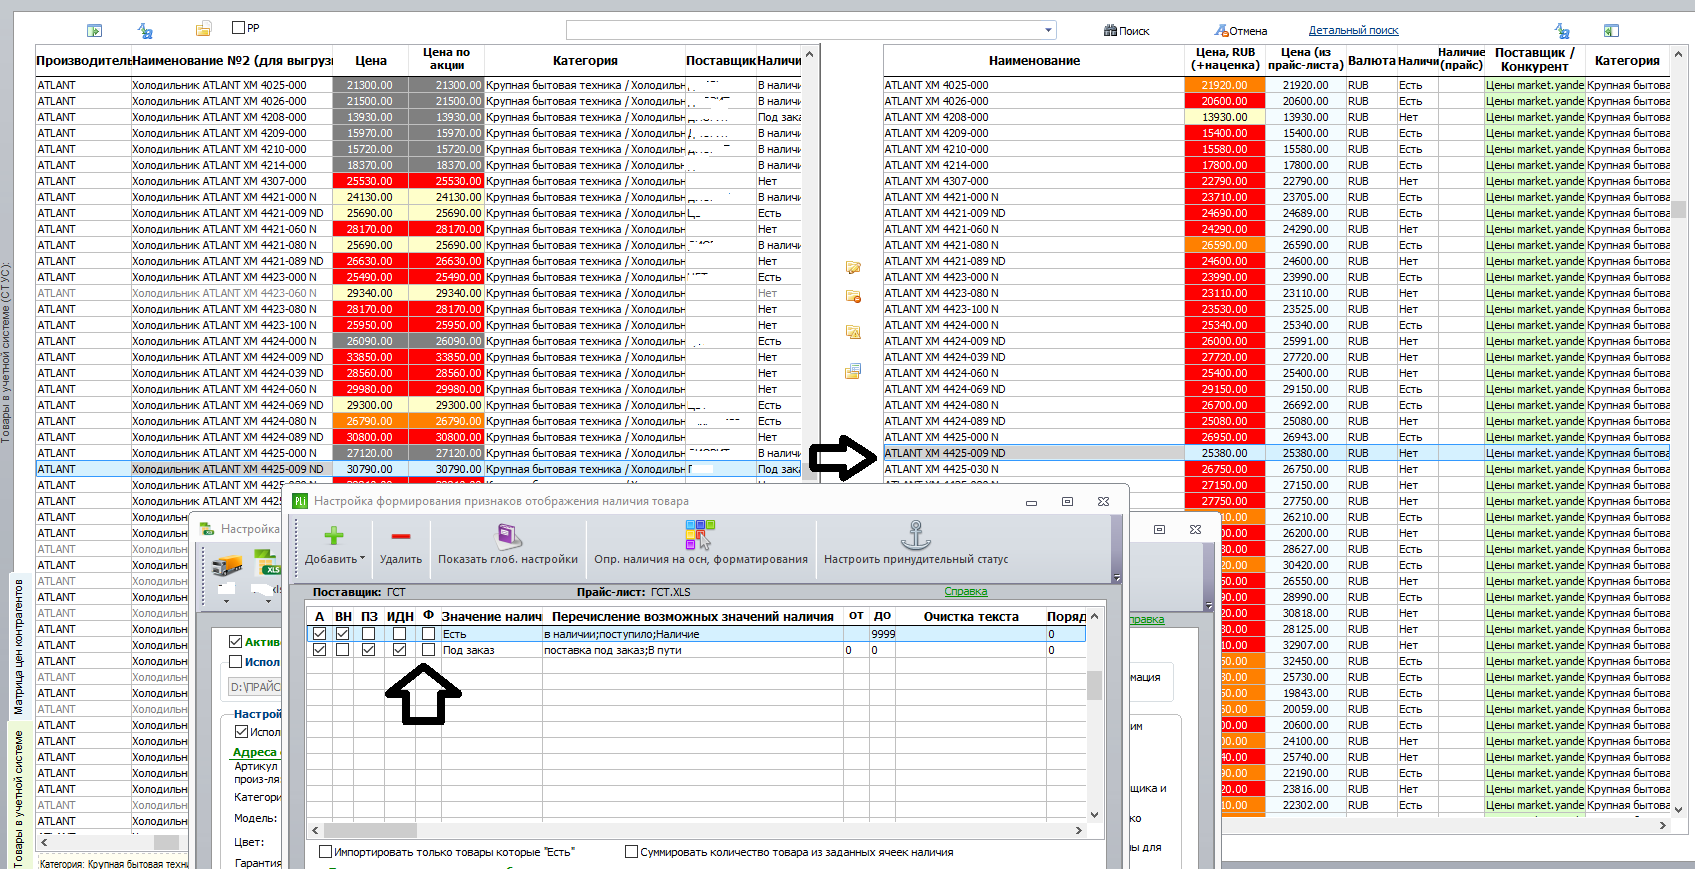Enable Суммировать количество товара checkbox
The image size is (1695, 869).
(631, 852)
